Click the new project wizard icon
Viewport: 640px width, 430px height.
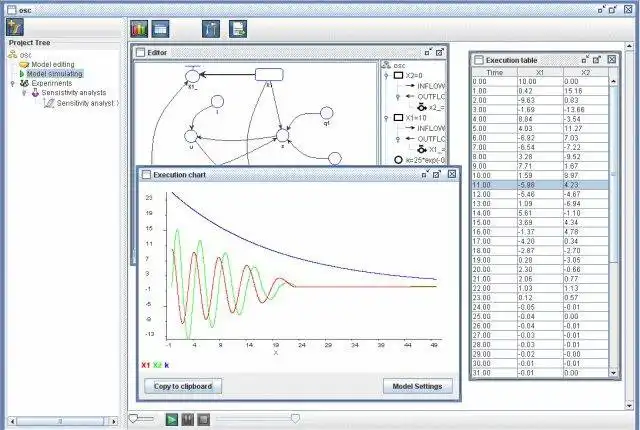coord(15,28)
